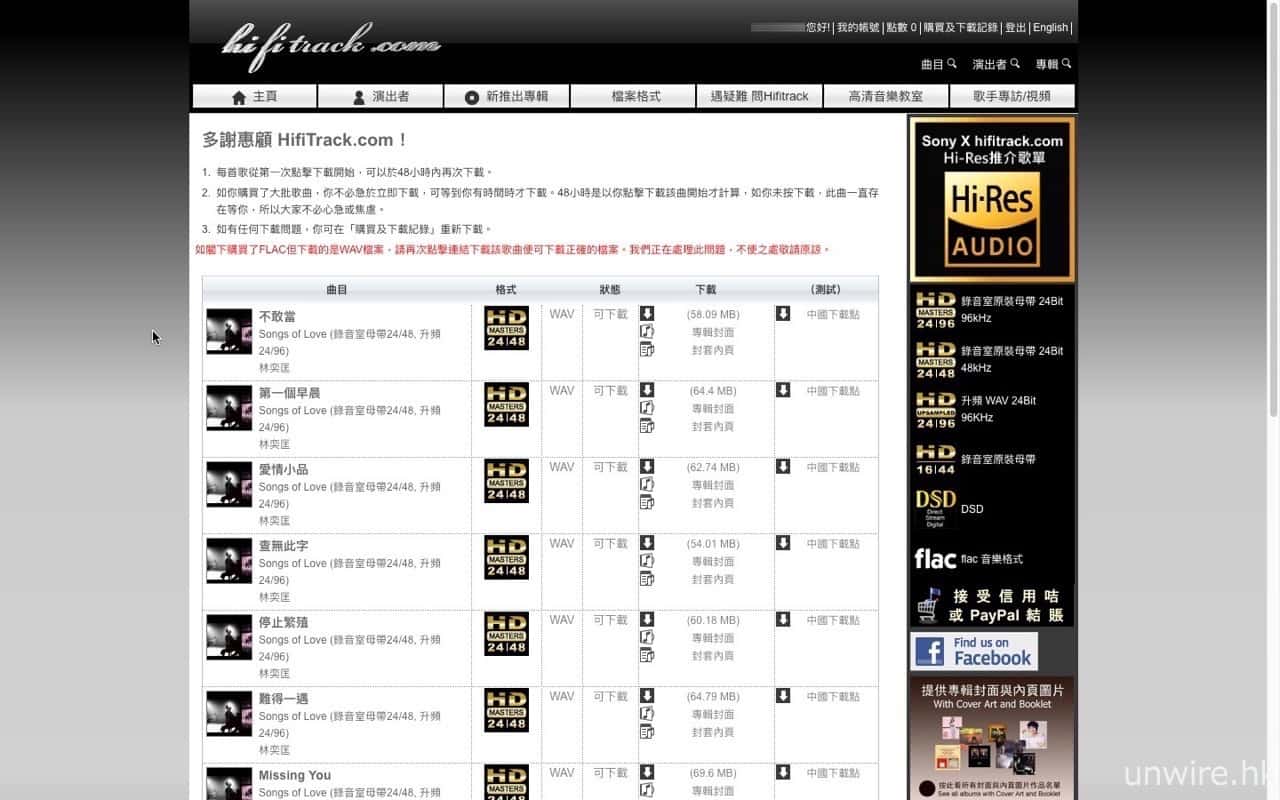Click 中國下載點 link for 難得一遇

pos(833,697)
